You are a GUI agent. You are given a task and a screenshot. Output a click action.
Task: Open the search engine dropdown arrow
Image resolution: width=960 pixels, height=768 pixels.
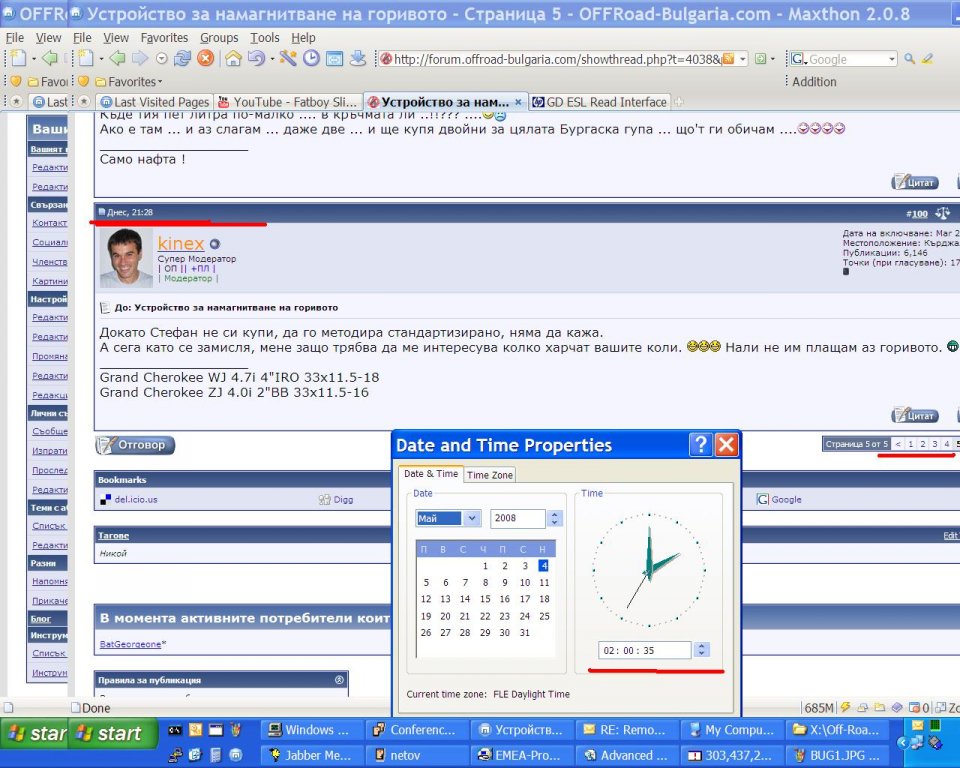pyautogui.click(x=892, y=59)
